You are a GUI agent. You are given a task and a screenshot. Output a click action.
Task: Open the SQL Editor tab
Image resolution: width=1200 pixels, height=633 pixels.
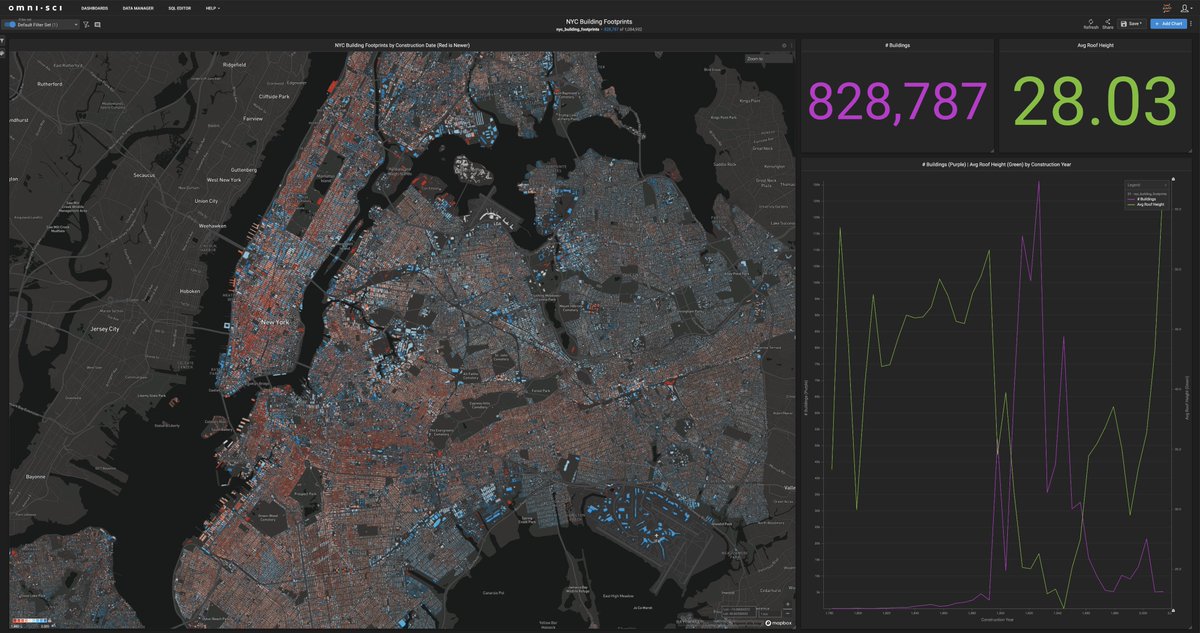[x=178, y=8]
